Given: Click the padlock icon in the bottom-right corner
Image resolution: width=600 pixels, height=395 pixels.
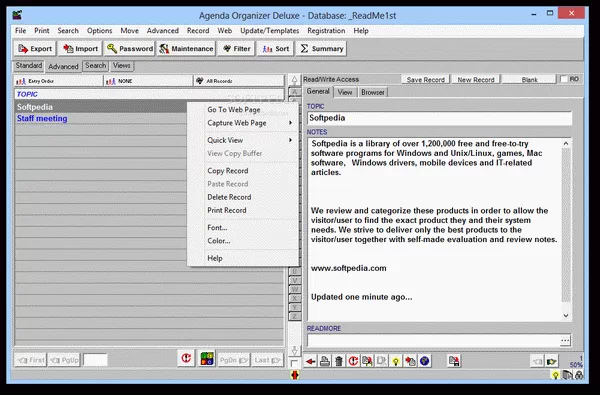Looking at the screenshot, I should click(x=580, y=375).
